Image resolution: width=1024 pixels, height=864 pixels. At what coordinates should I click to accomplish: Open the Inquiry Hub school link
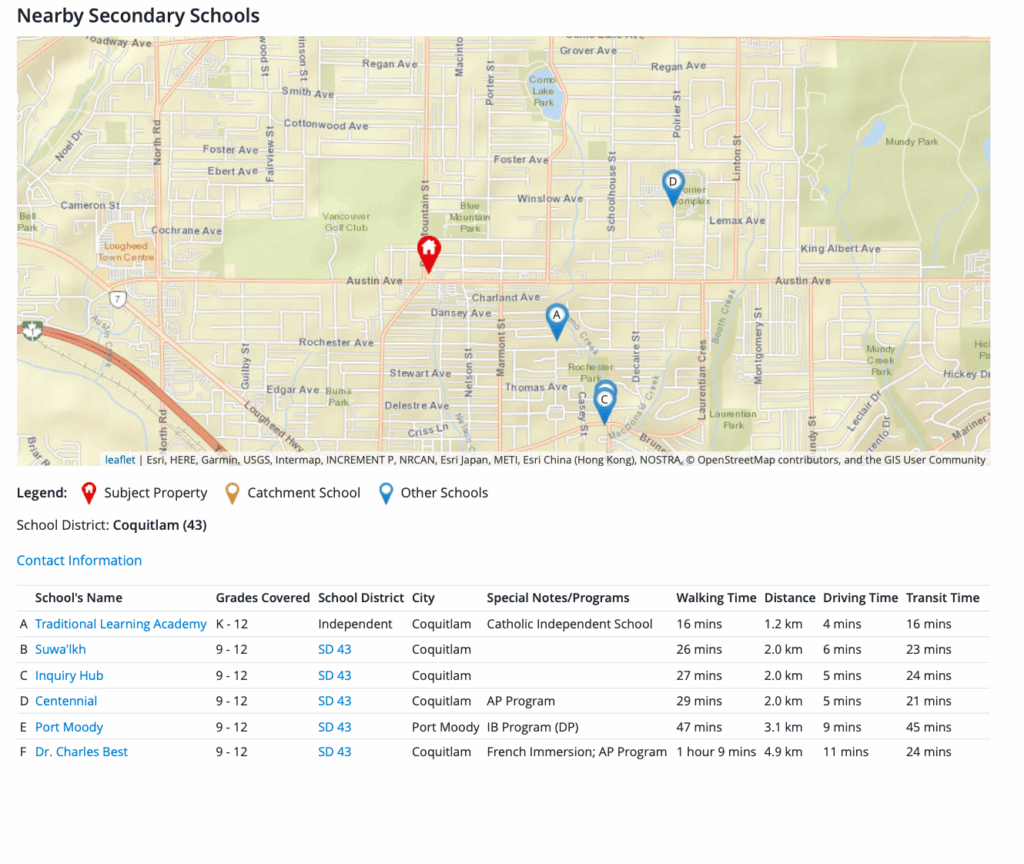coord(69,675)
